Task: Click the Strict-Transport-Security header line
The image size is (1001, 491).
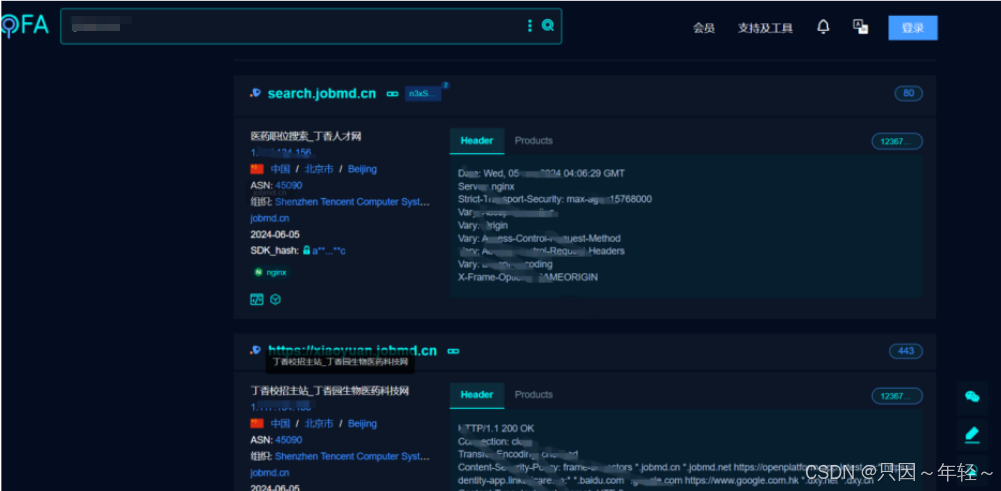Action: point(555,199)
